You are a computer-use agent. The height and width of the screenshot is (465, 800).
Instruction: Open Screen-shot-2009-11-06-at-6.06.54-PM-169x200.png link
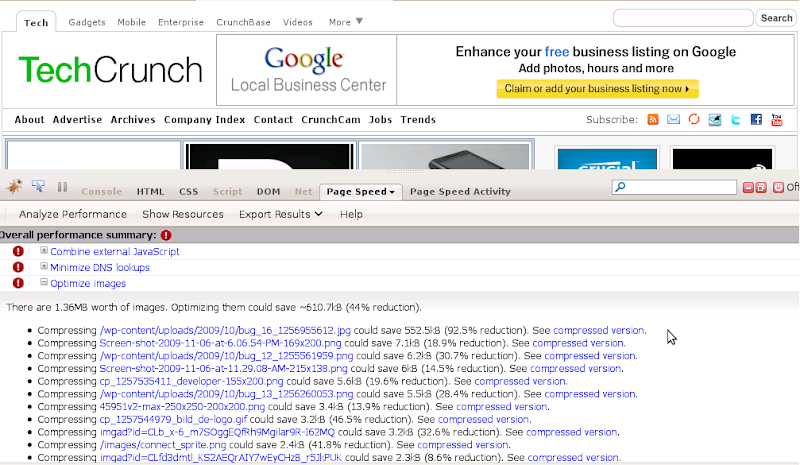(x=220, y=343)
